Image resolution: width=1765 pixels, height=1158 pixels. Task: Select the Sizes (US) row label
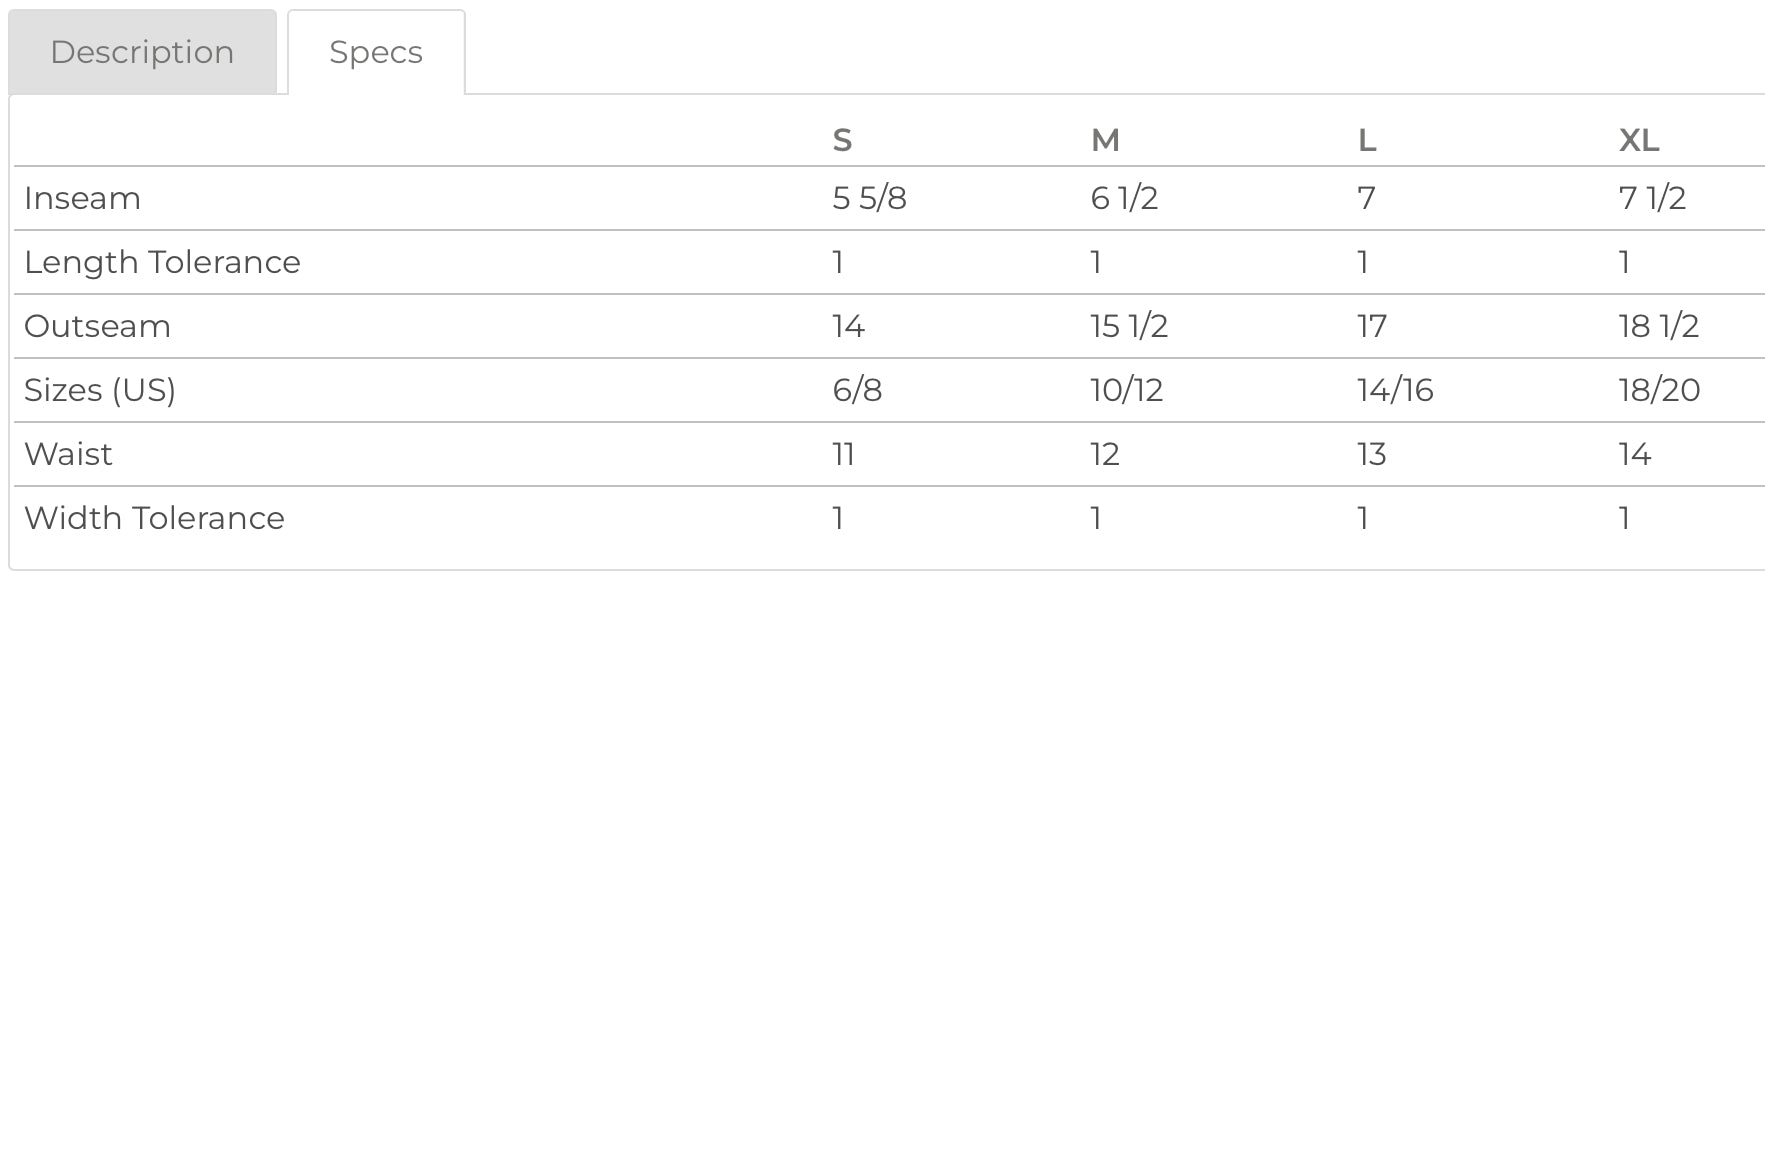click(x=100, y=390)
